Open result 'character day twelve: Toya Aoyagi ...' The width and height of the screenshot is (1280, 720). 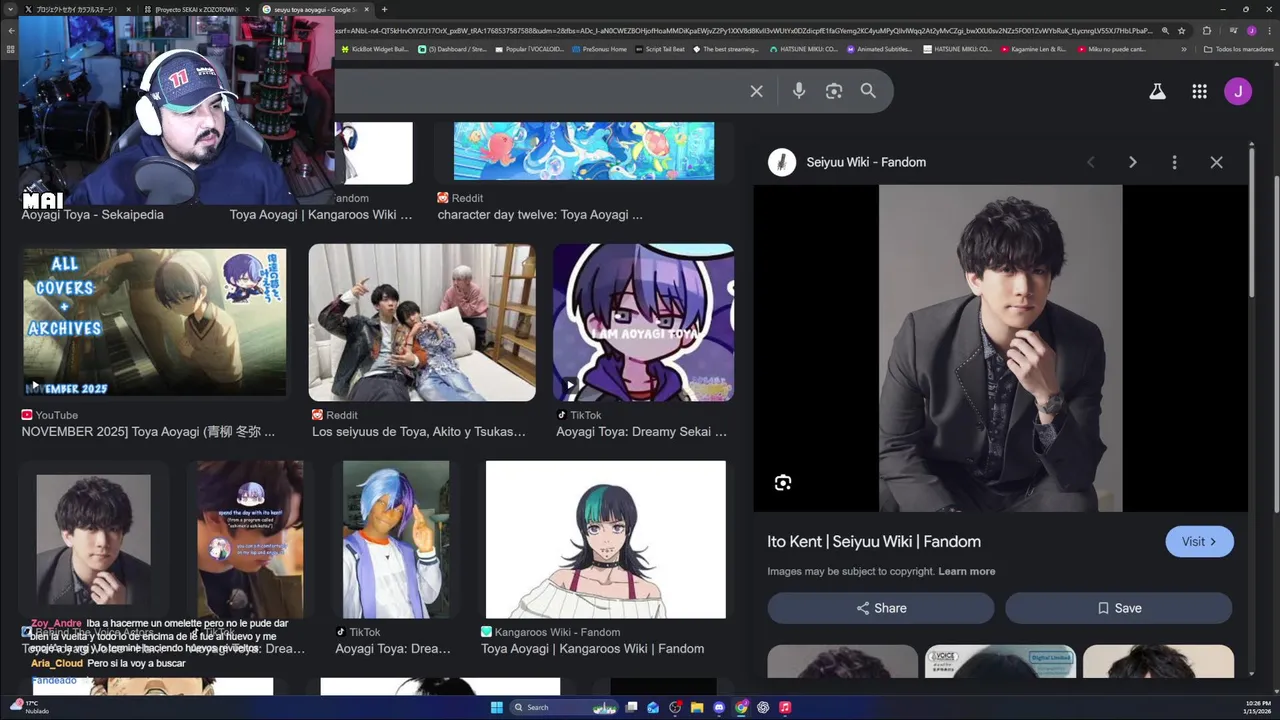click(540, 214)
